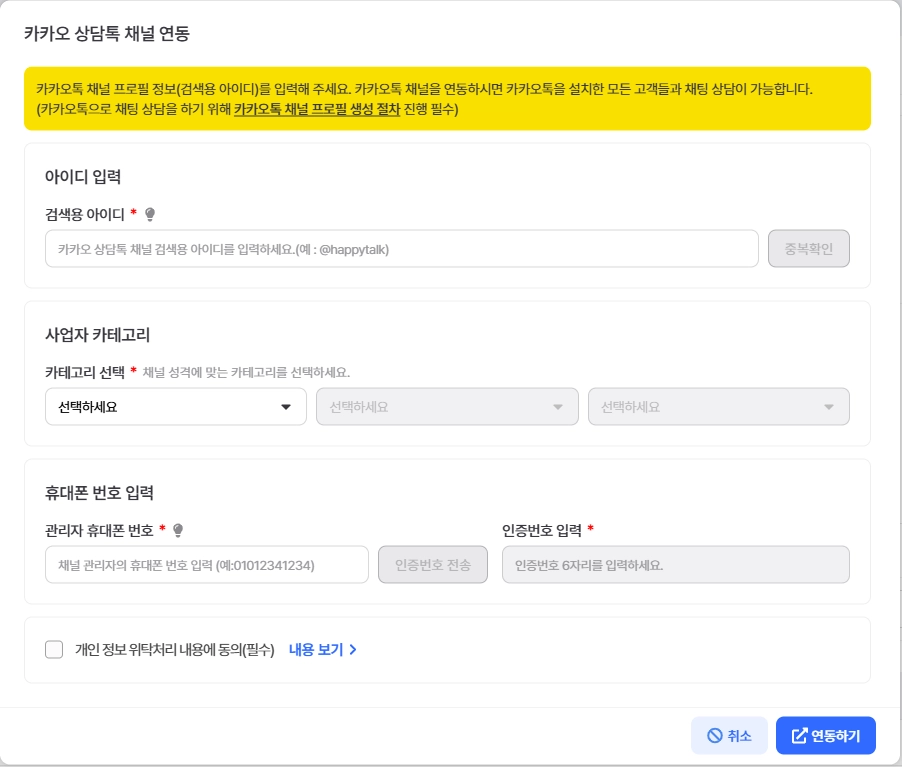This screenshot has width=902, height=767.
Task: Click the 취소 button
Action: pyautogui.click(x=729, y=736)
